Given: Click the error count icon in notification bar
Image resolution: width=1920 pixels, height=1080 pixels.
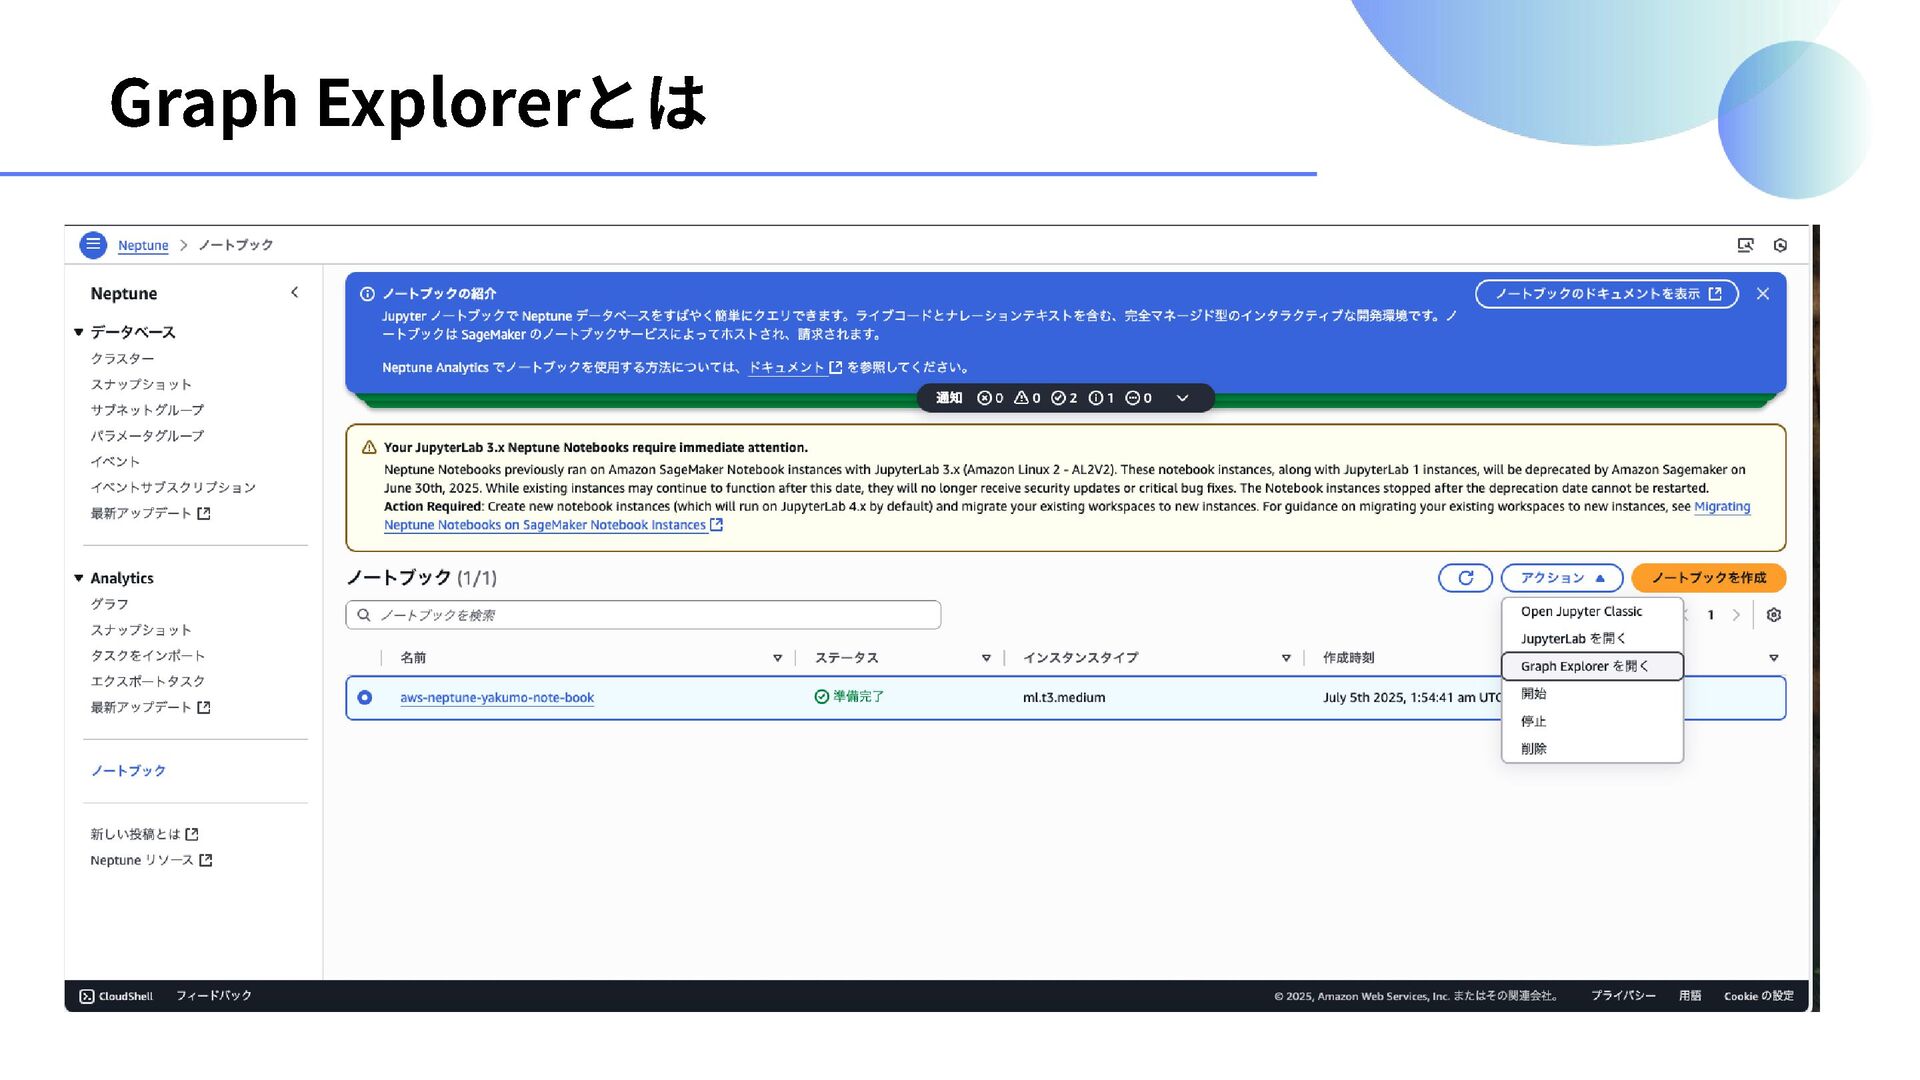Looking at the screenshot, I should pyautogui.click(x=984, y=398).
